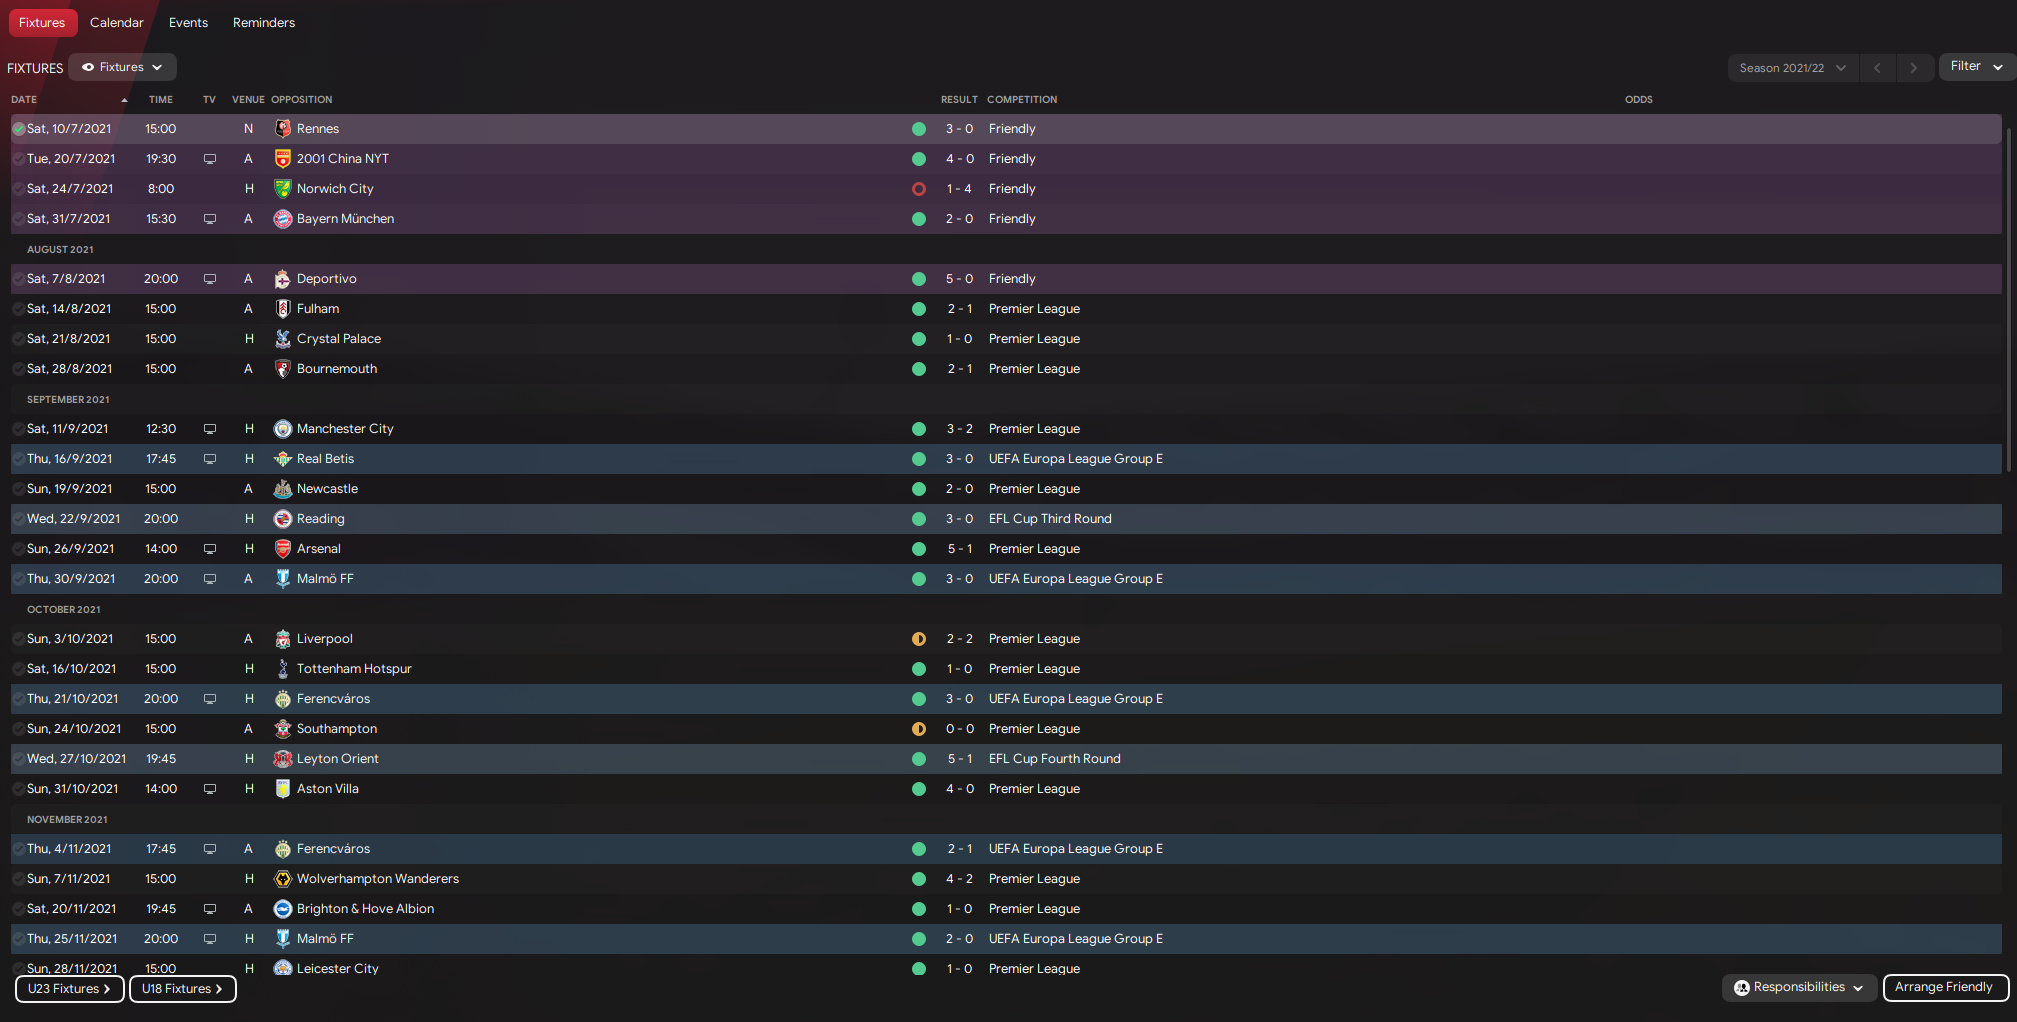This screenshot has width=2017, height=1022.
Task: Toggle the row checkbox for the Tottenham Hotspur fixture
Action: pyautogui.click(x=19, y=669)
